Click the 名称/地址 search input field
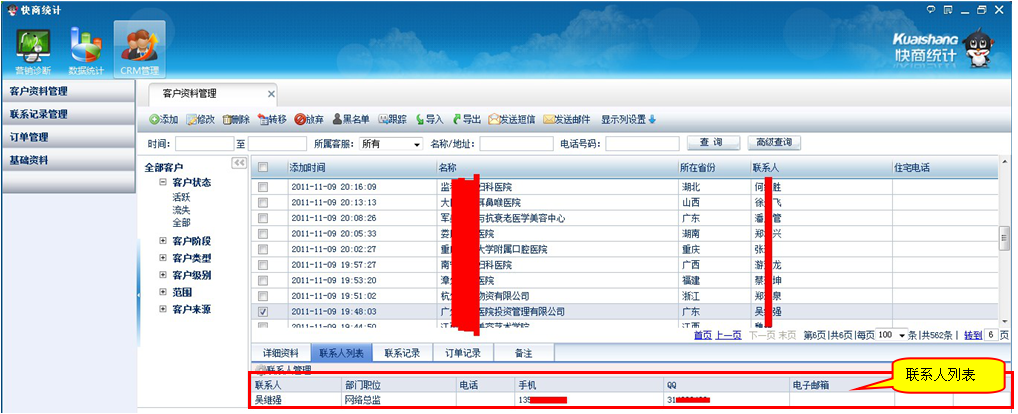 point(515,144)
